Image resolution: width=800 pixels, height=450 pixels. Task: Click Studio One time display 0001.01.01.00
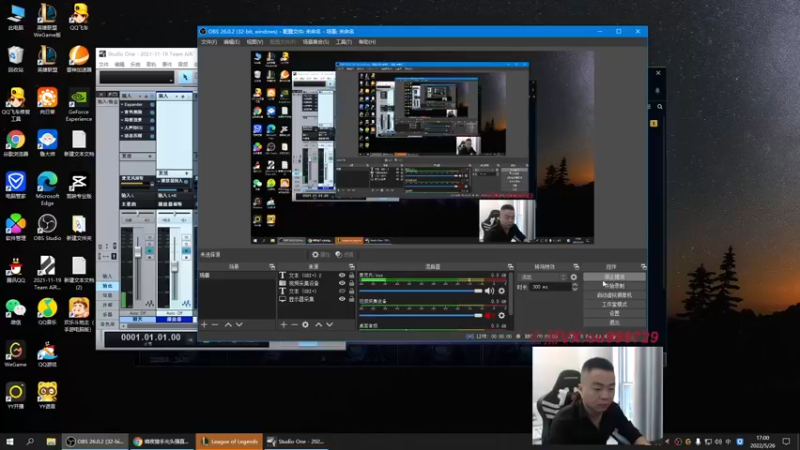tap(151, 337)
